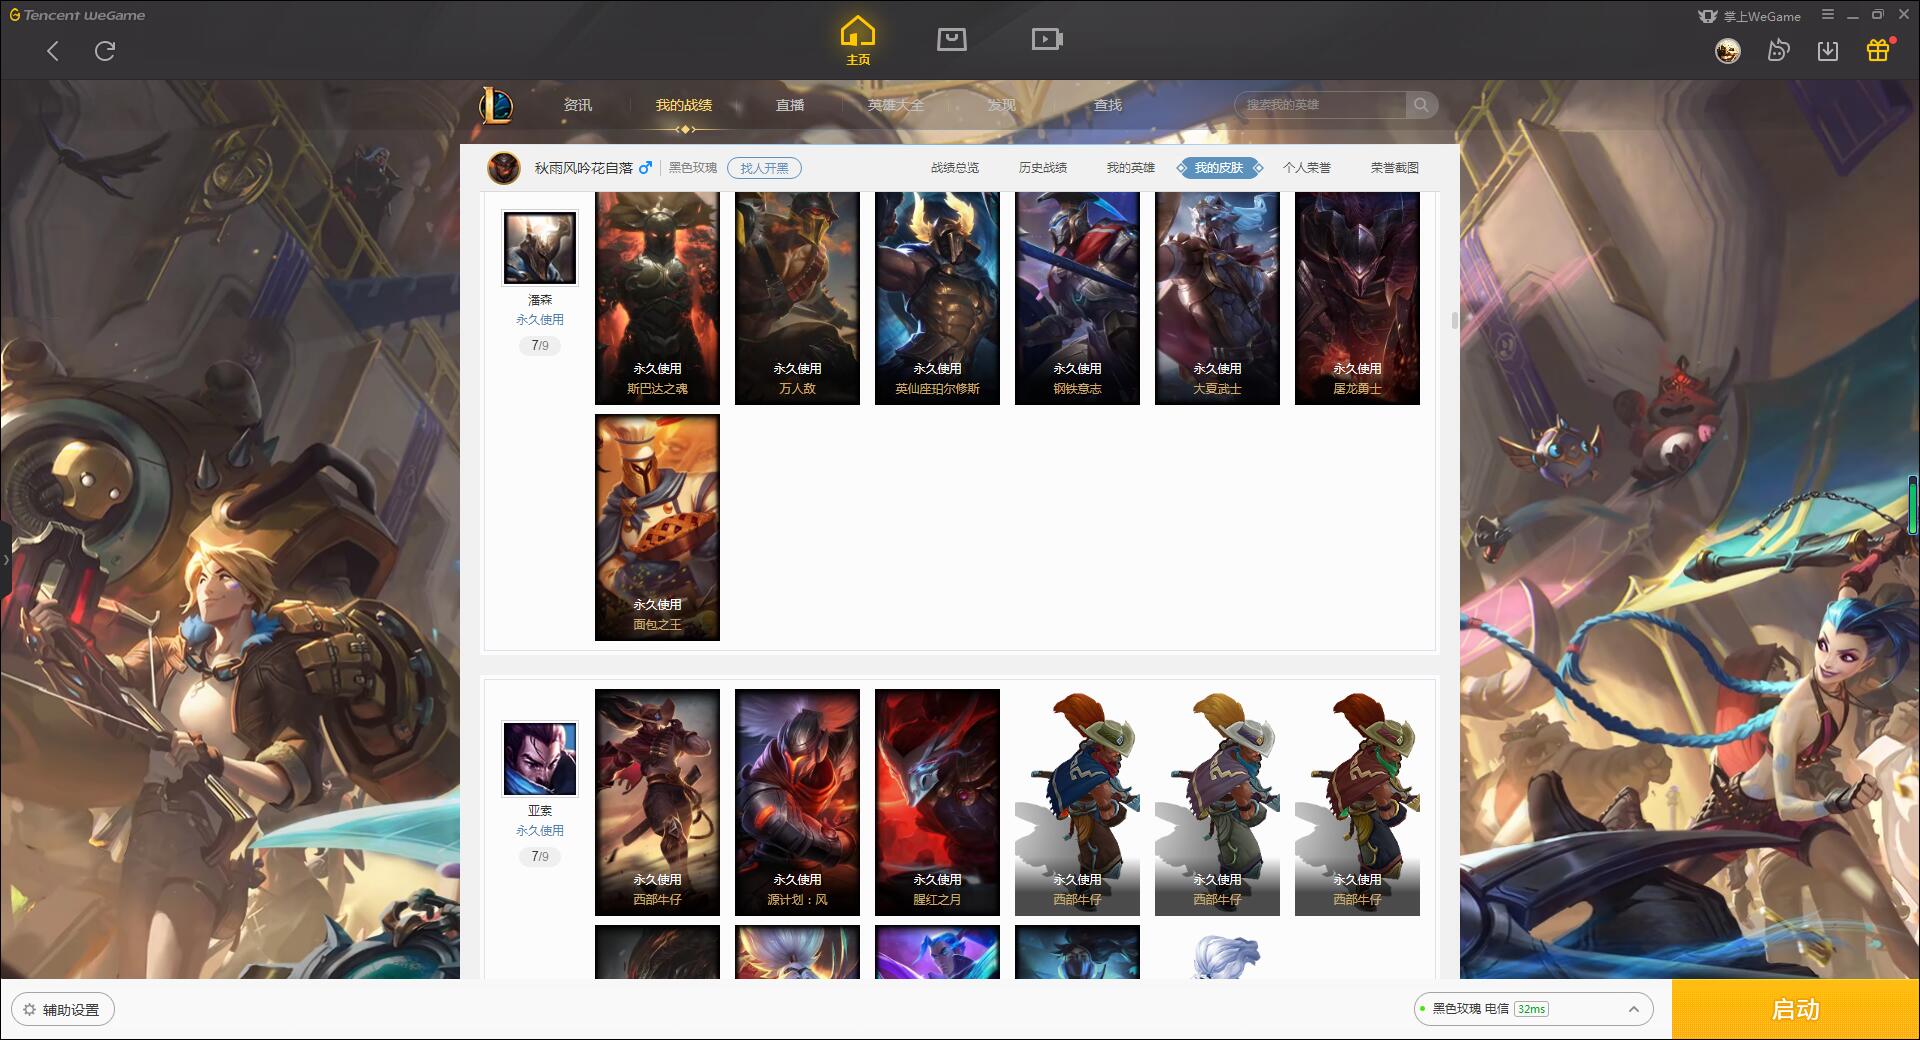This screenshot has width=1920, height=1040.
Task: Expand the 黑色玫瑰 电信 server dropdown
Action: click(1533, 1009)
